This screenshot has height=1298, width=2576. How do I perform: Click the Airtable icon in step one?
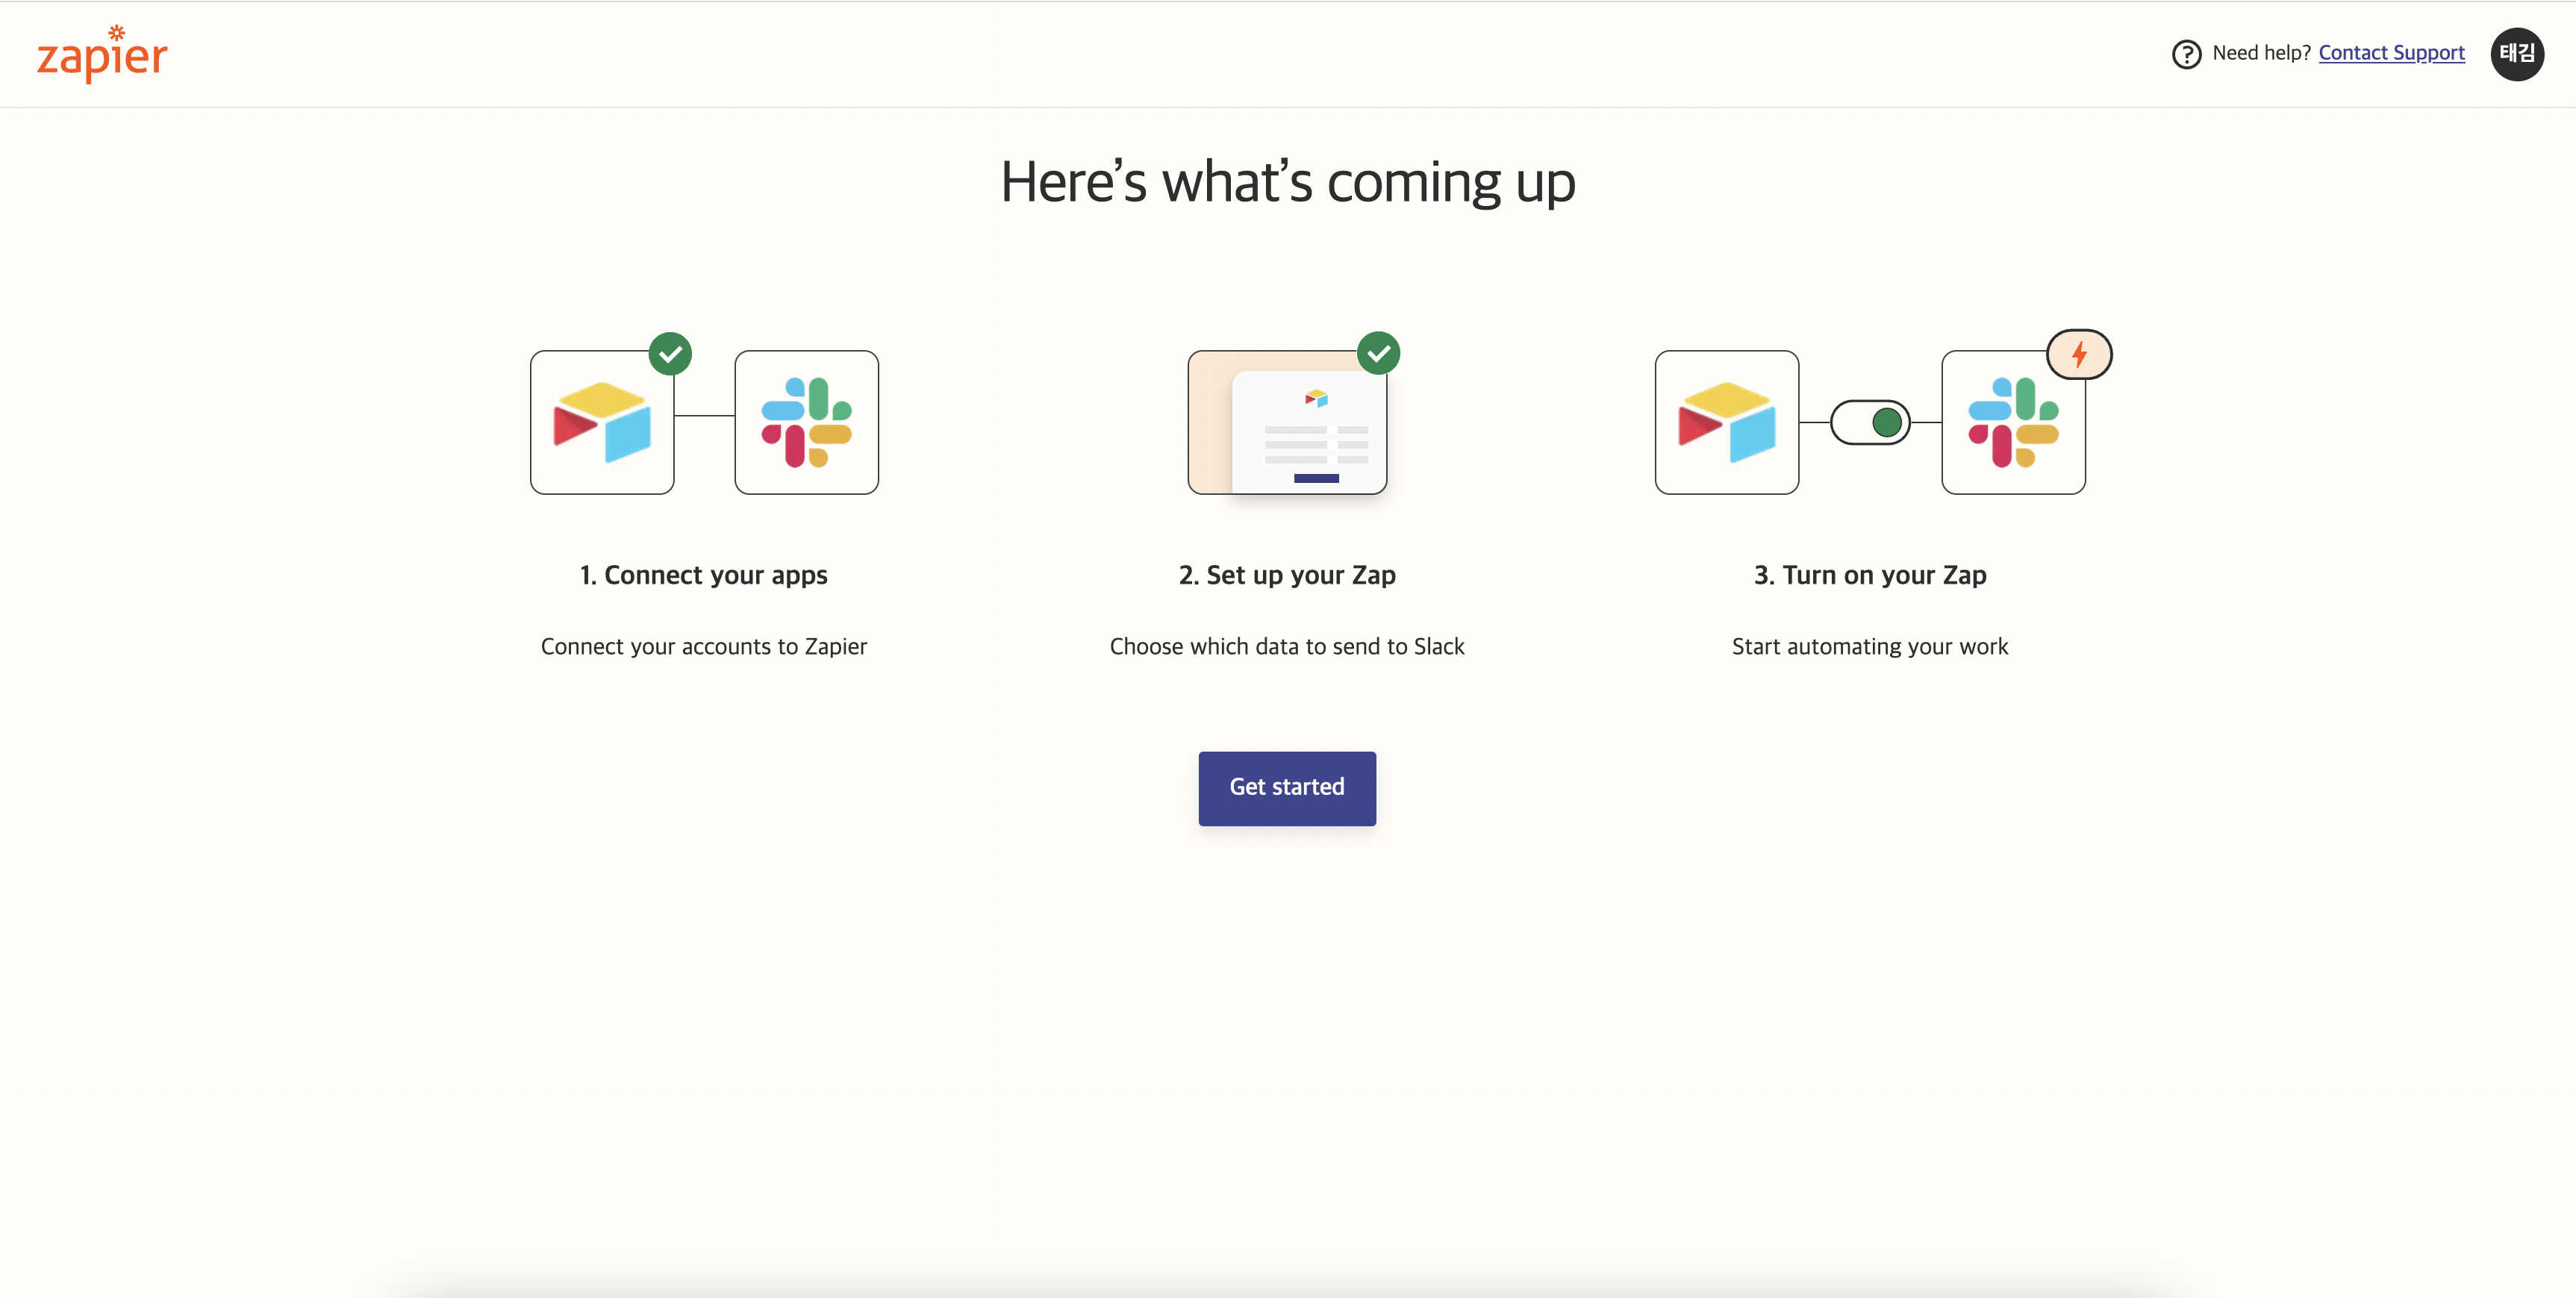coord(602,422)
